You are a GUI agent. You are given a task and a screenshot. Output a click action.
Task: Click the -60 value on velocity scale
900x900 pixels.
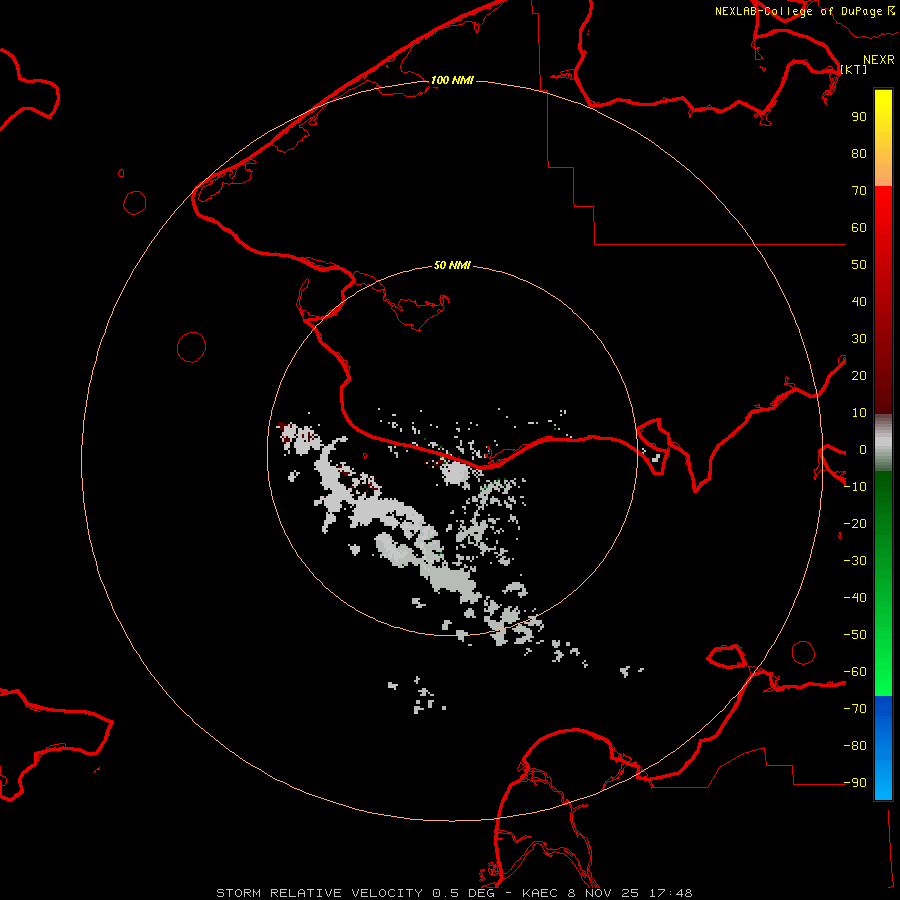coord(855,672)
